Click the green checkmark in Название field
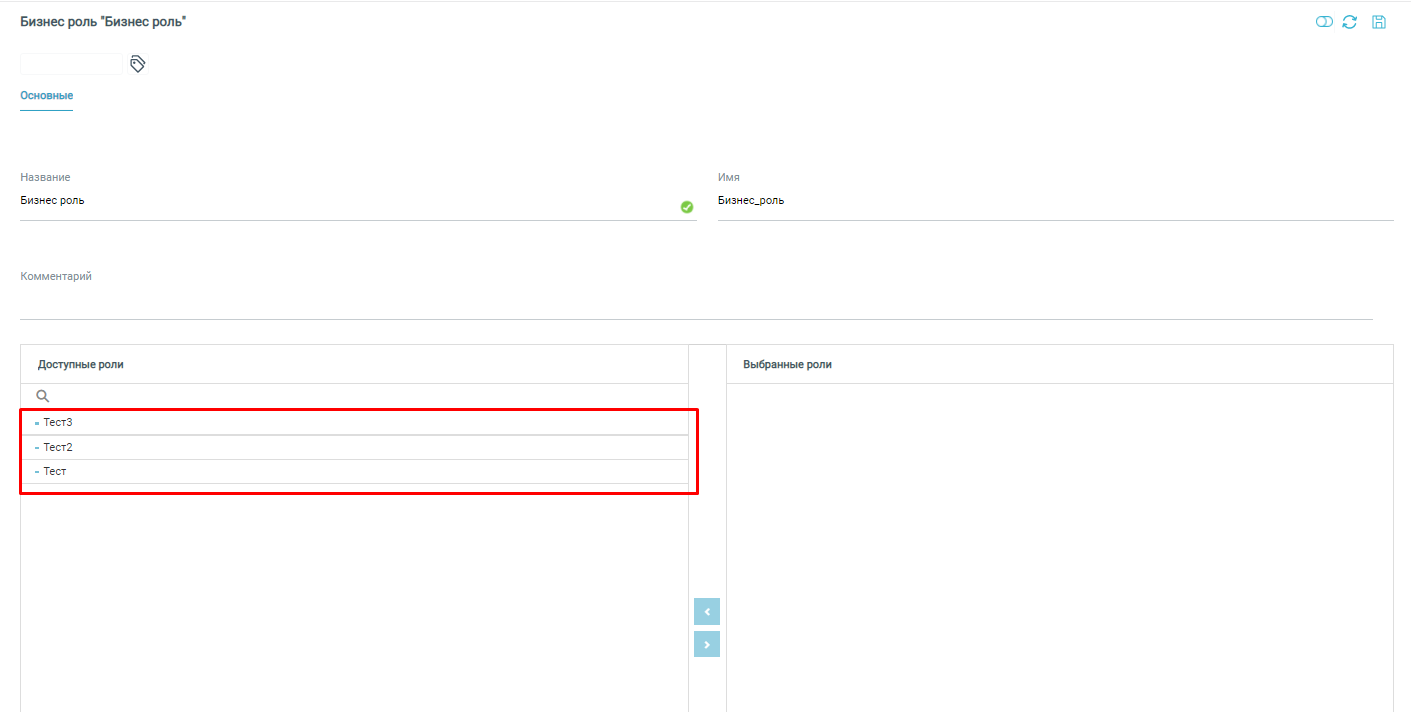This screenshot has width=1411, height=712. tap(687, 207)
